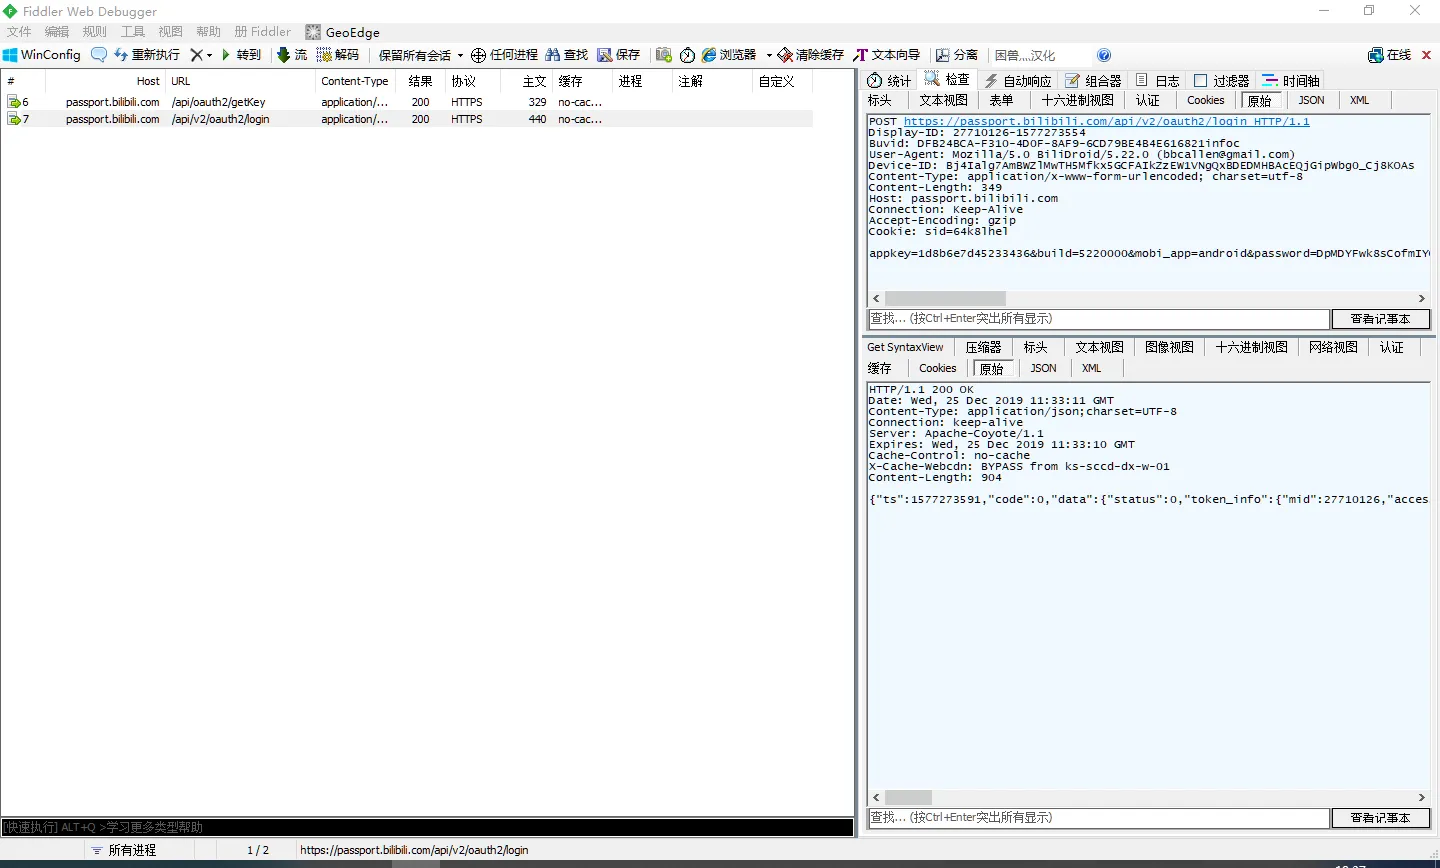Open the AutoResponder (自动响应) tab
Image resolution: width=1440 pixels, height=868 pixels.
1018,80
